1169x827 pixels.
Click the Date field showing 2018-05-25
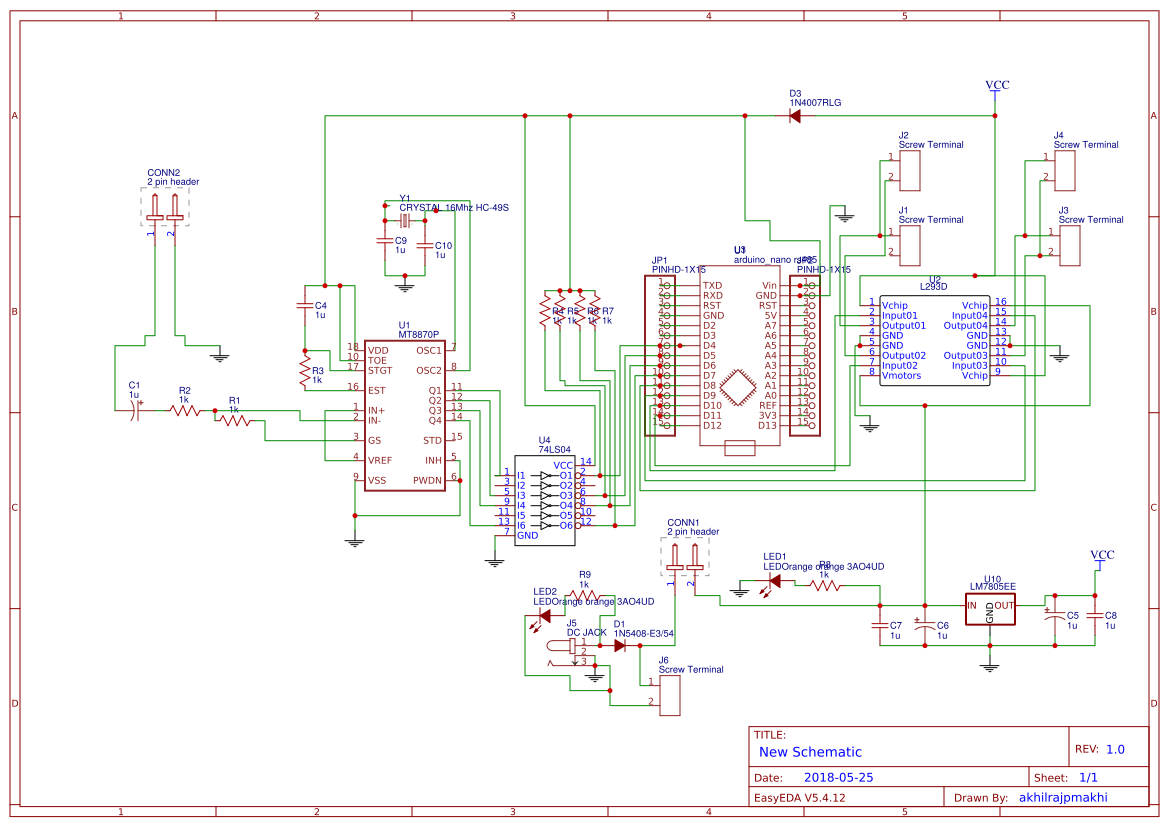(840, 776)
